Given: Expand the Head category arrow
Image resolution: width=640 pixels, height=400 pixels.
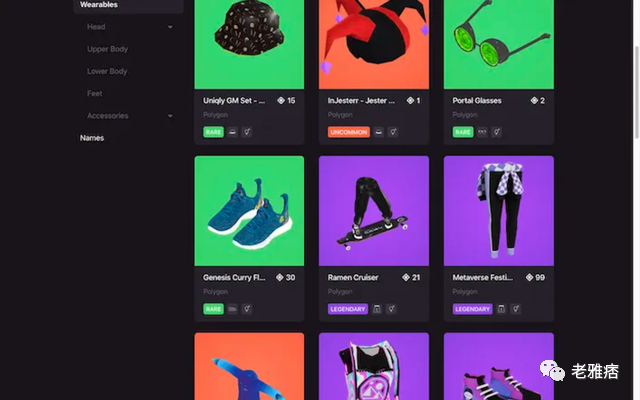Looking at the screenshot, I should pos(170,27).
